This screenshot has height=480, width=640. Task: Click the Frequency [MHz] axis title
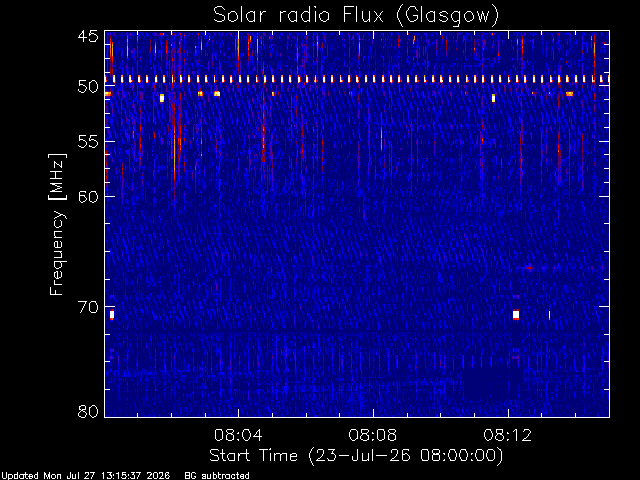coord(57,224)
